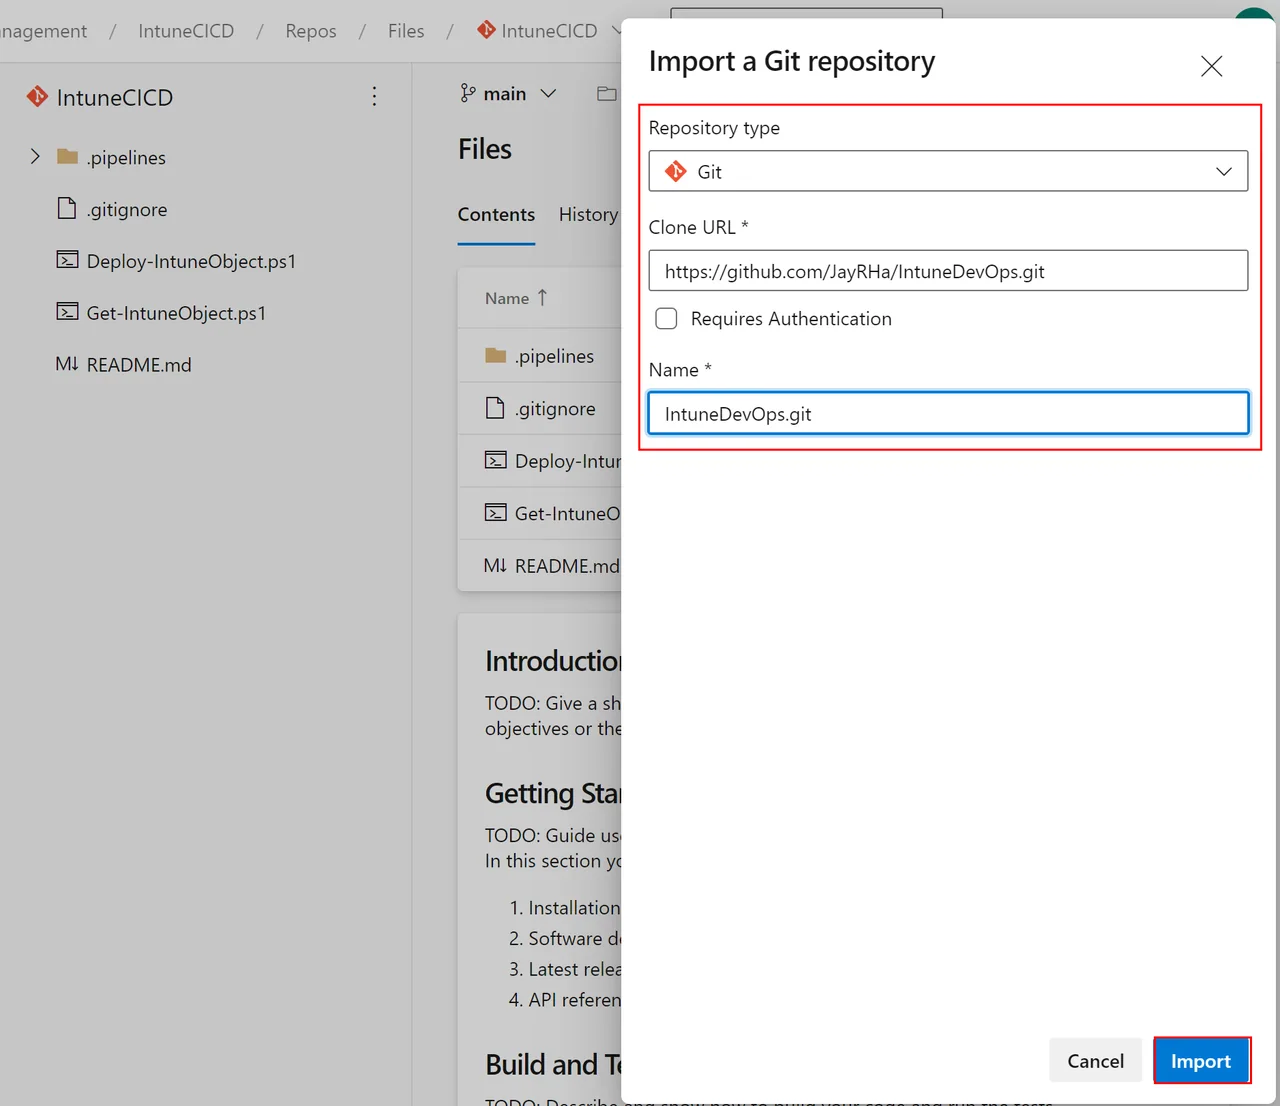Image resolution: width=1280 pixels, height=1106 pixels.
Task: Click the Git icon in Repository type field
Action: pos(676,171)
